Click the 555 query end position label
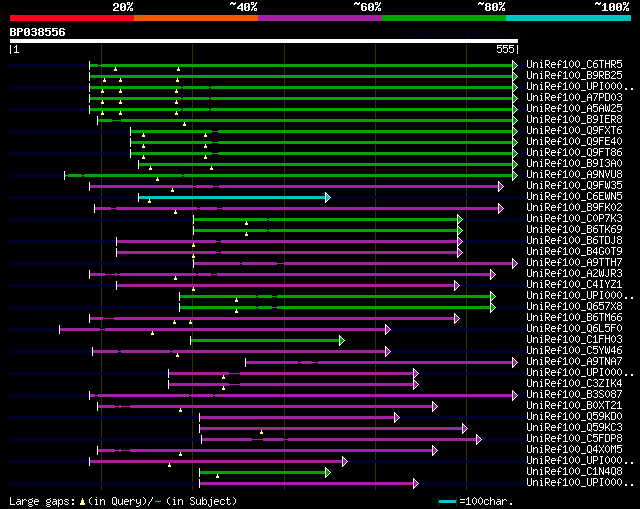Viewport: 640px width, 509px height. click(x=505, y=49)
